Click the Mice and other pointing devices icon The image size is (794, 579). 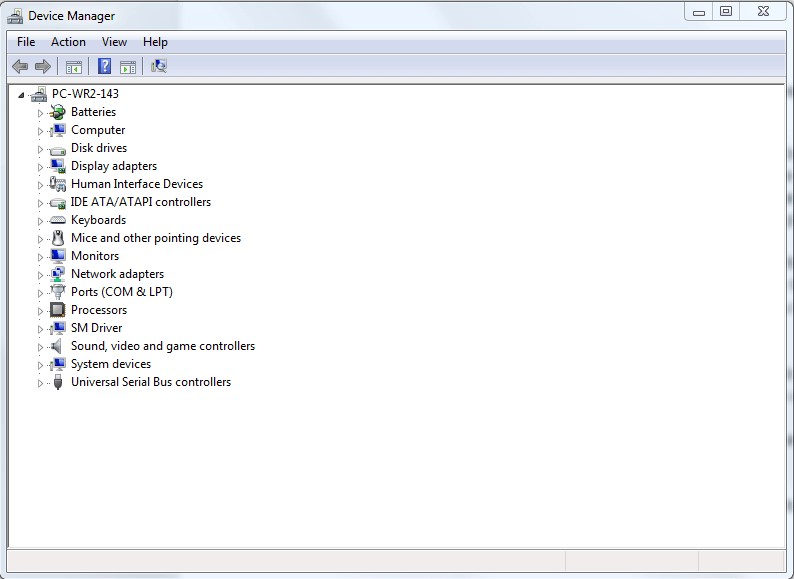pyautogui.click(x=58, y=238)
